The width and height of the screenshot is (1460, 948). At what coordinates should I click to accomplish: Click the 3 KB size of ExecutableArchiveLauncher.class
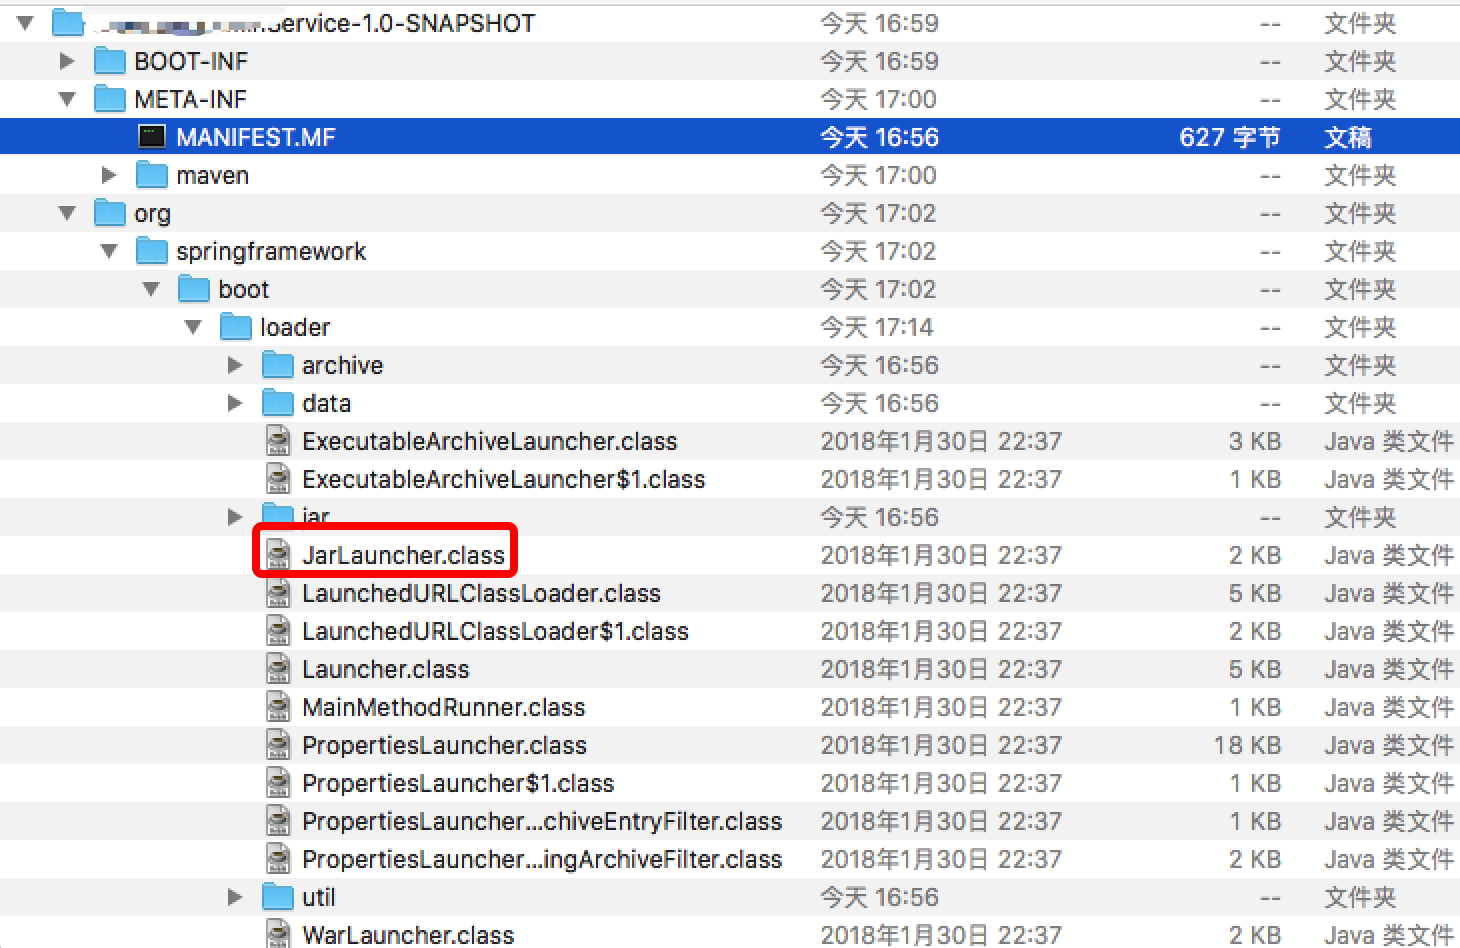point(1254,441)
